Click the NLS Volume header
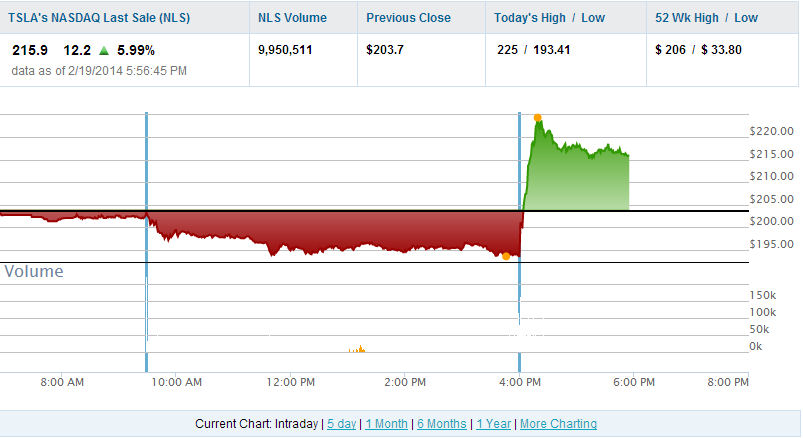This screenshot has height=438, width=803. [292, 18]
